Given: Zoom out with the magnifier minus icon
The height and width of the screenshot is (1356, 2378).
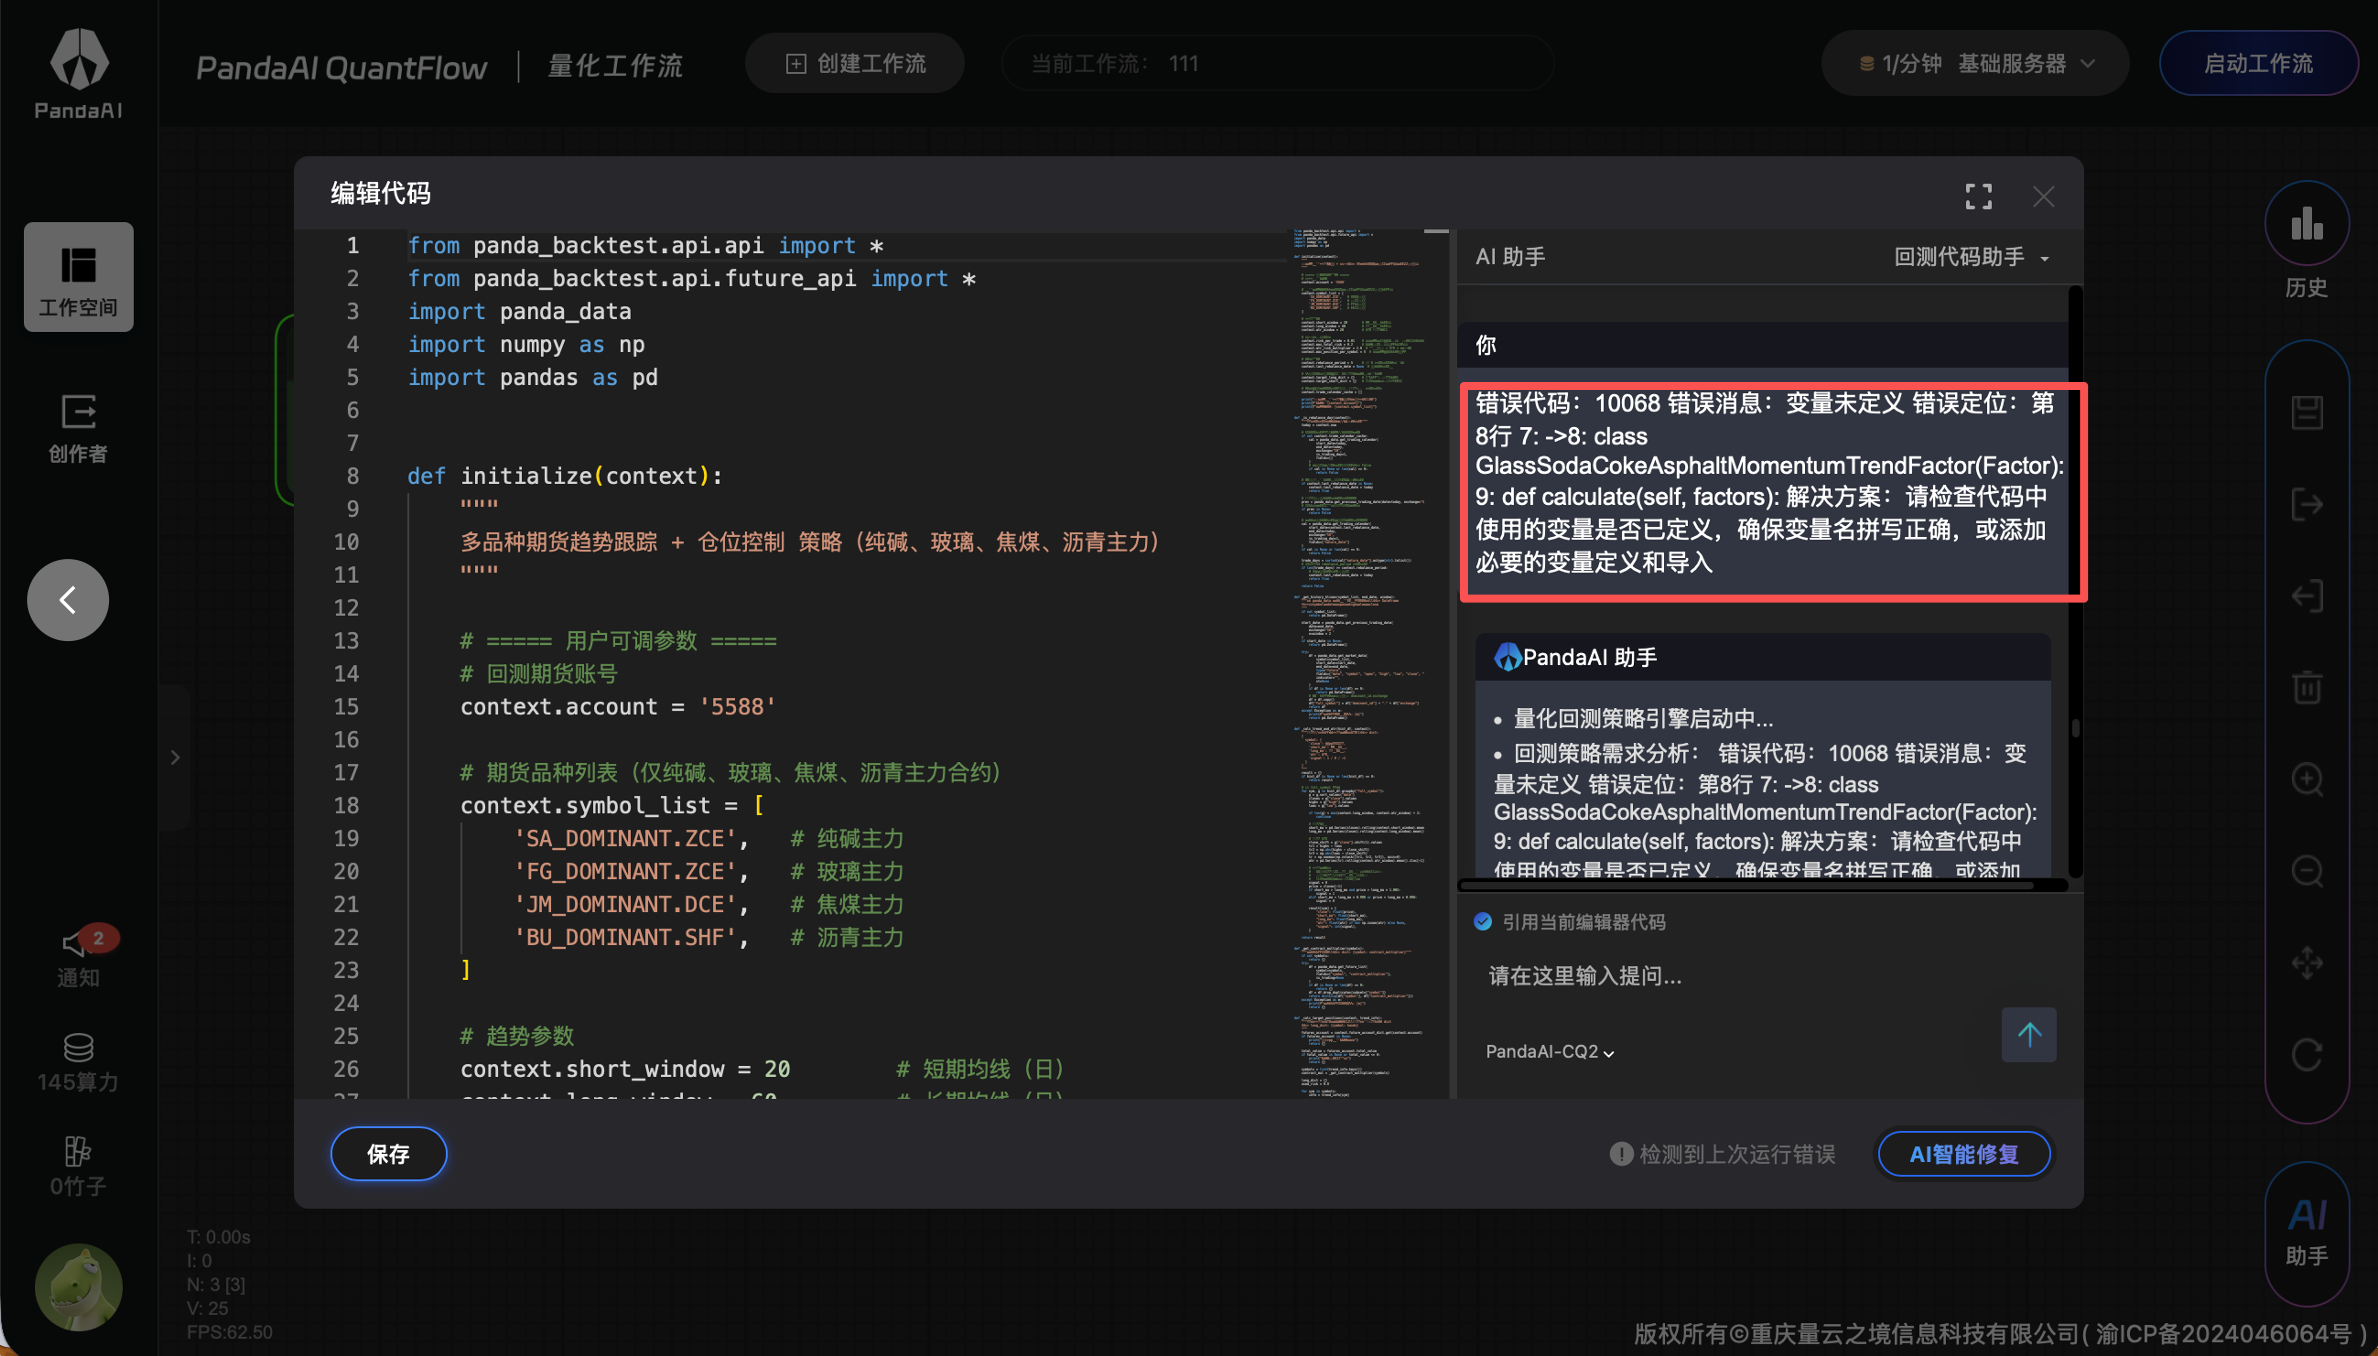Looking at the screenshot, I should pos(2307,871).
